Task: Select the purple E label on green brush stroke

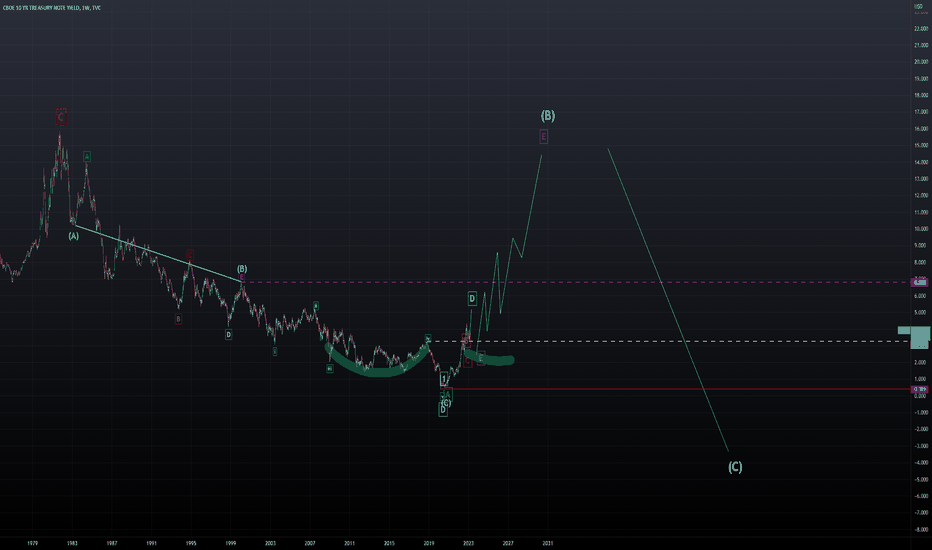Action: click(481, 358)
